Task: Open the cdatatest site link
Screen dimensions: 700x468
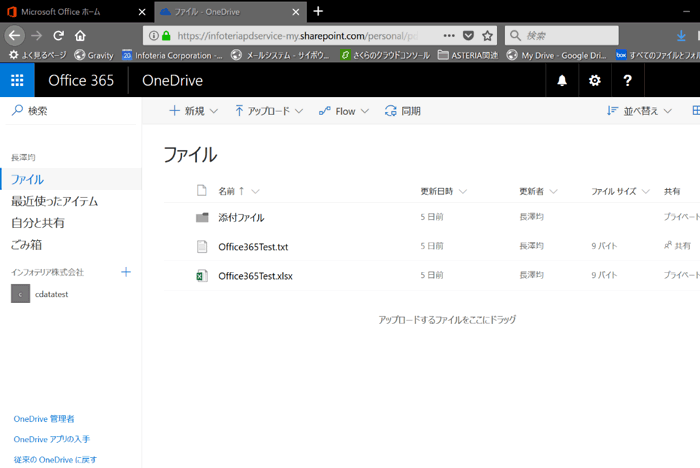Action: 51,294
